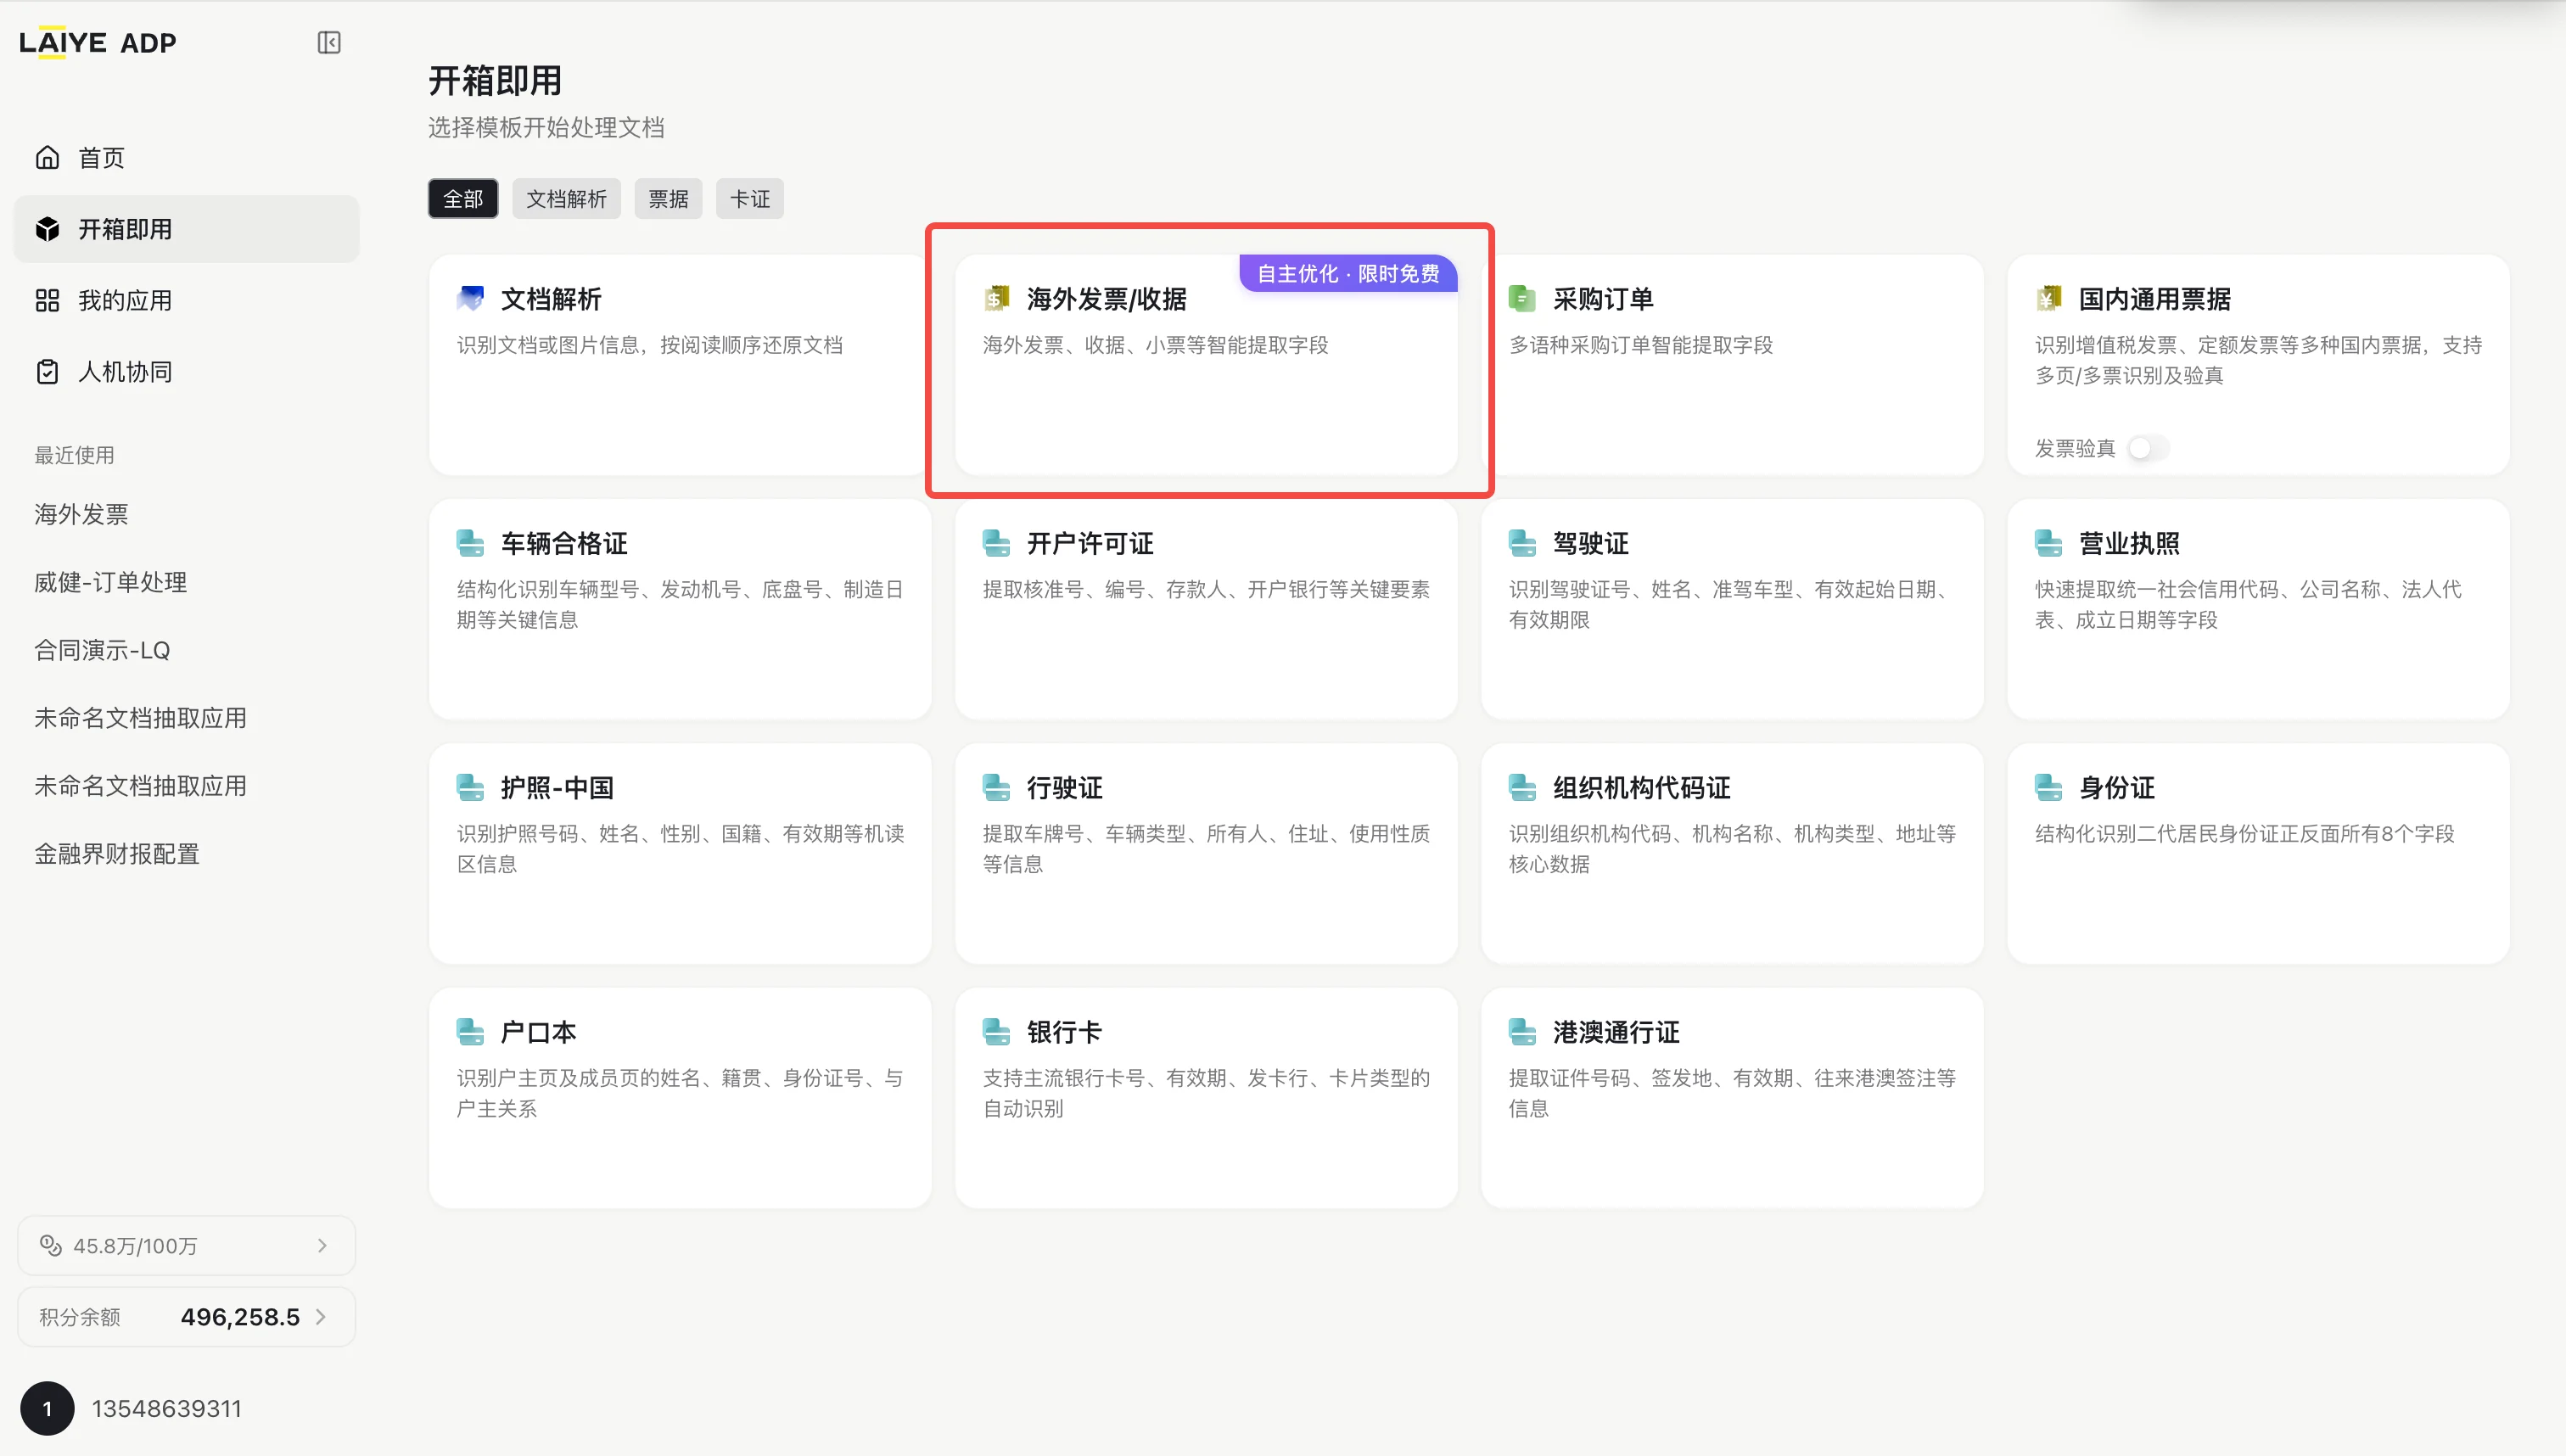Click the user avatar circle labeled 1
The height and width of the screenshot is (1456, 2566).
click(47, 1408)
